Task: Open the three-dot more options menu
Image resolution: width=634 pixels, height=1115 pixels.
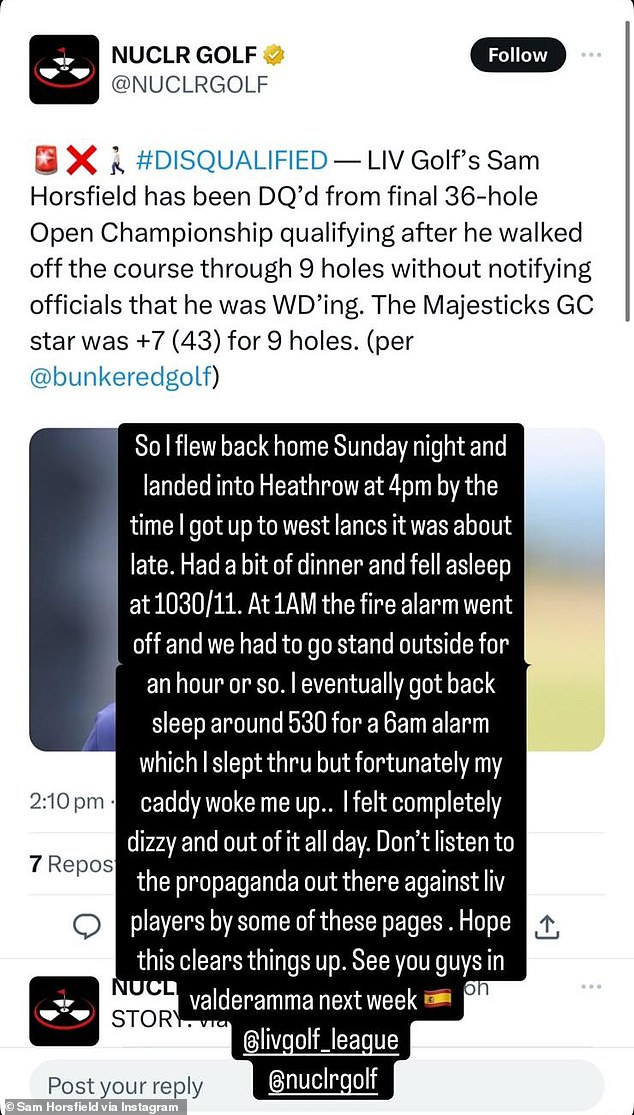Action: click(x=593, y=55)
